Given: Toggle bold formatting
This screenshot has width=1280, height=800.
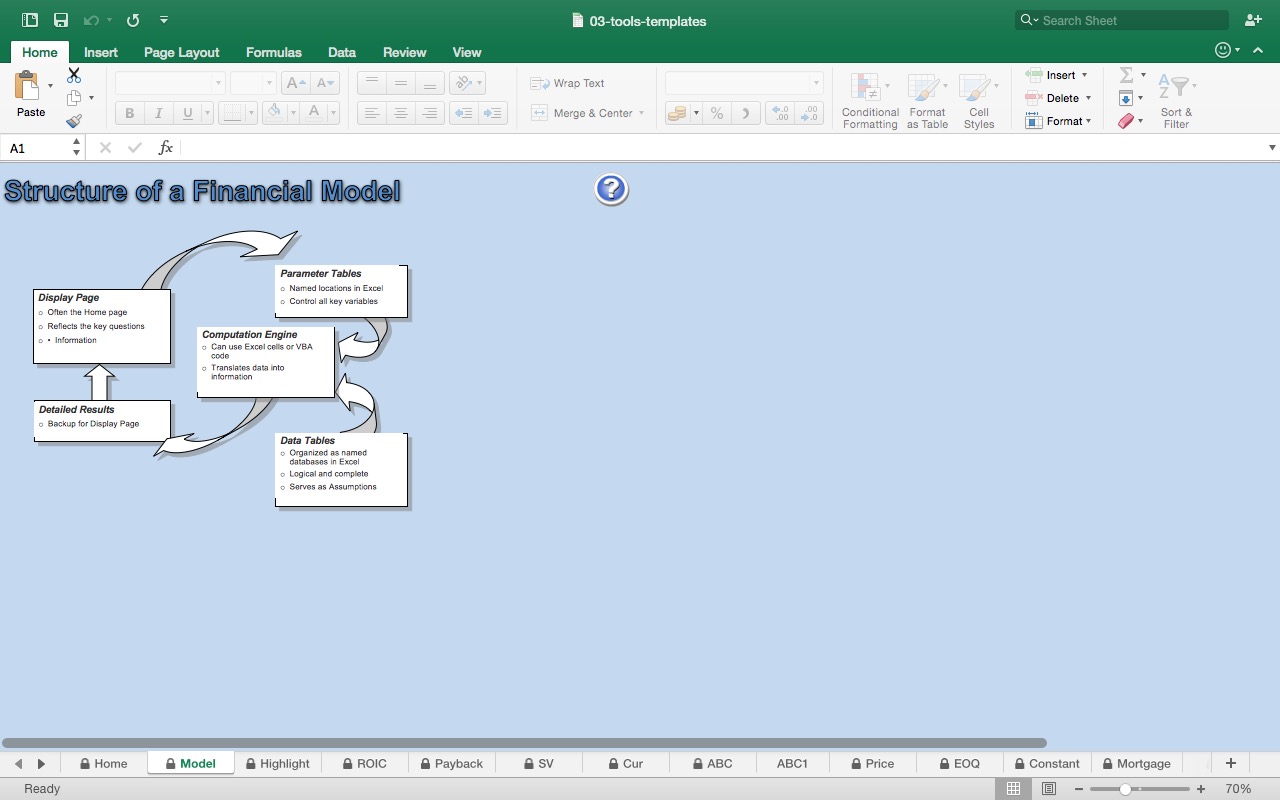Looking at the screenshot, I should [128, 113].
